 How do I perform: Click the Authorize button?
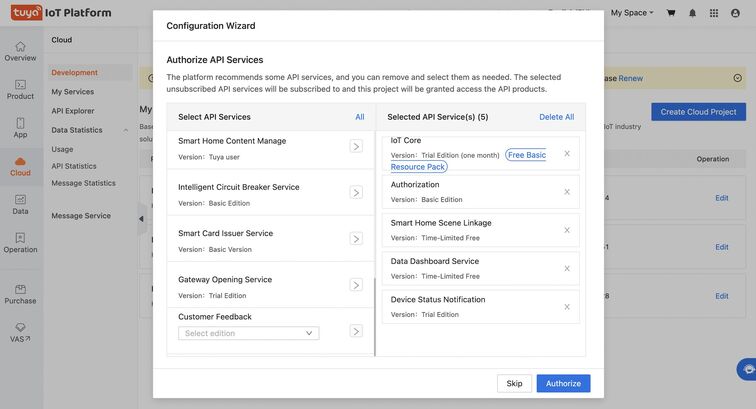(x=563, y=383)
